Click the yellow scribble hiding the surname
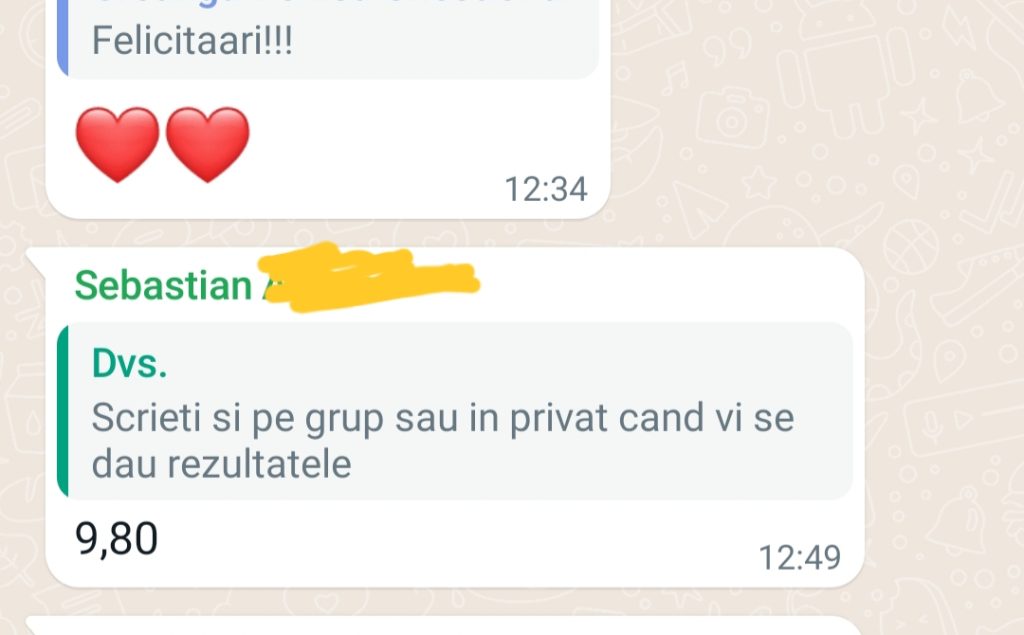 (x=370, y=277)
